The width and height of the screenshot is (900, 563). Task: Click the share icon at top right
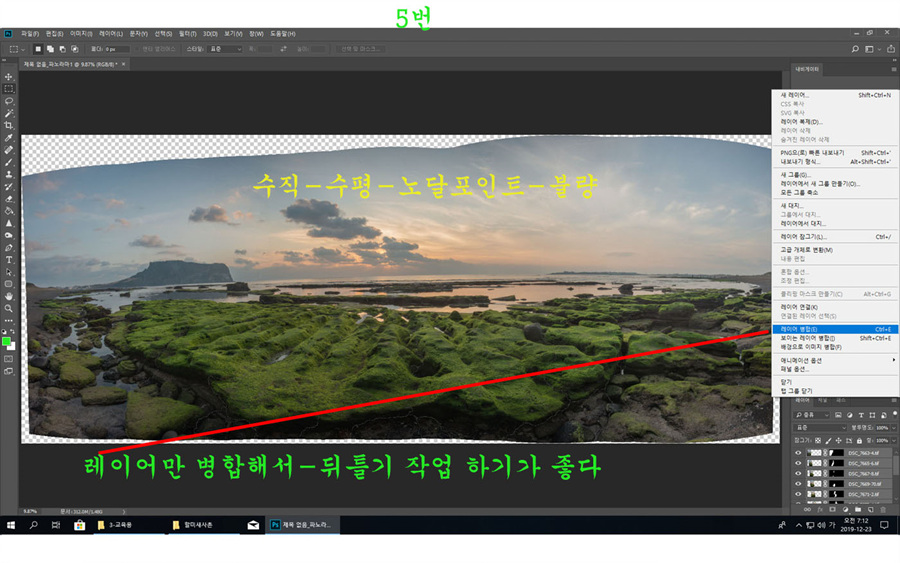pos(891,49)
